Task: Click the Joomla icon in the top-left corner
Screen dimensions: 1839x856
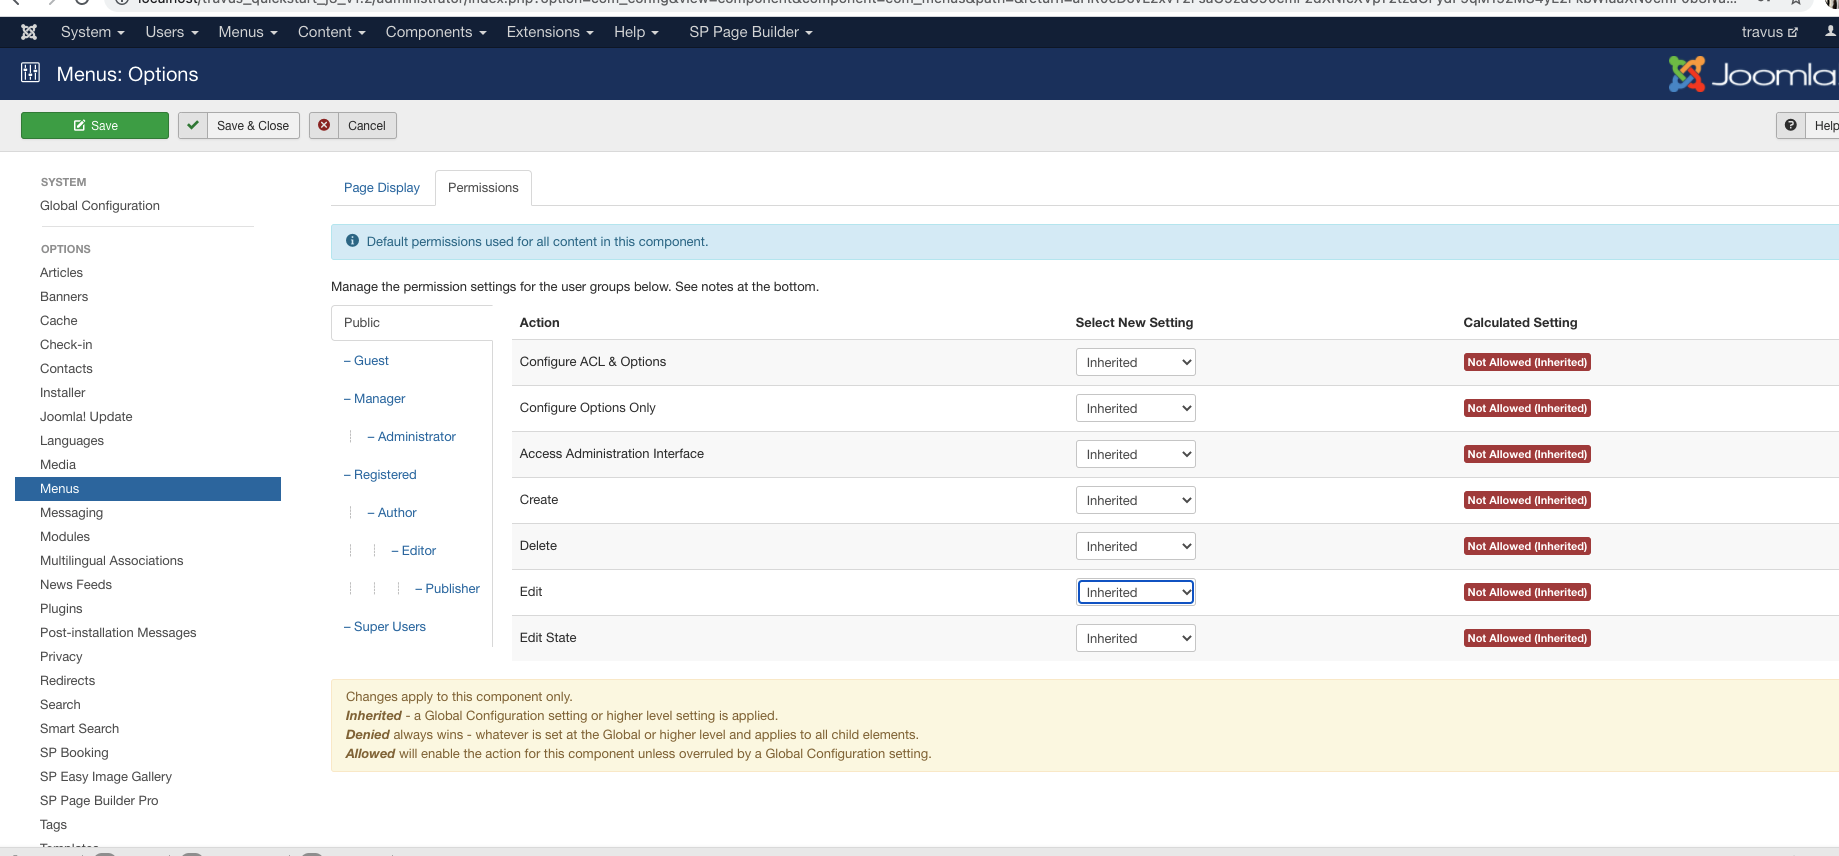Action: 29,32
